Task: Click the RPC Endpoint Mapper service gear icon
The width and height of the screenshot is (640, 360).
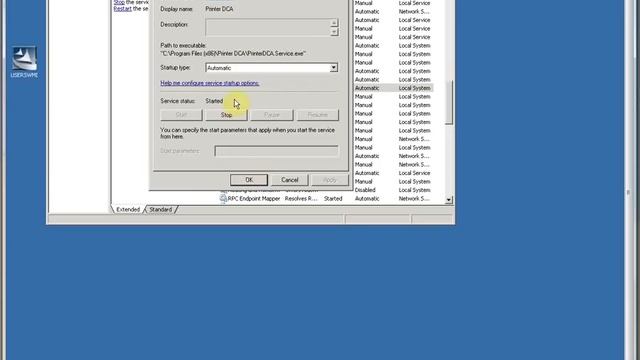Action: (x=223, y=198)
